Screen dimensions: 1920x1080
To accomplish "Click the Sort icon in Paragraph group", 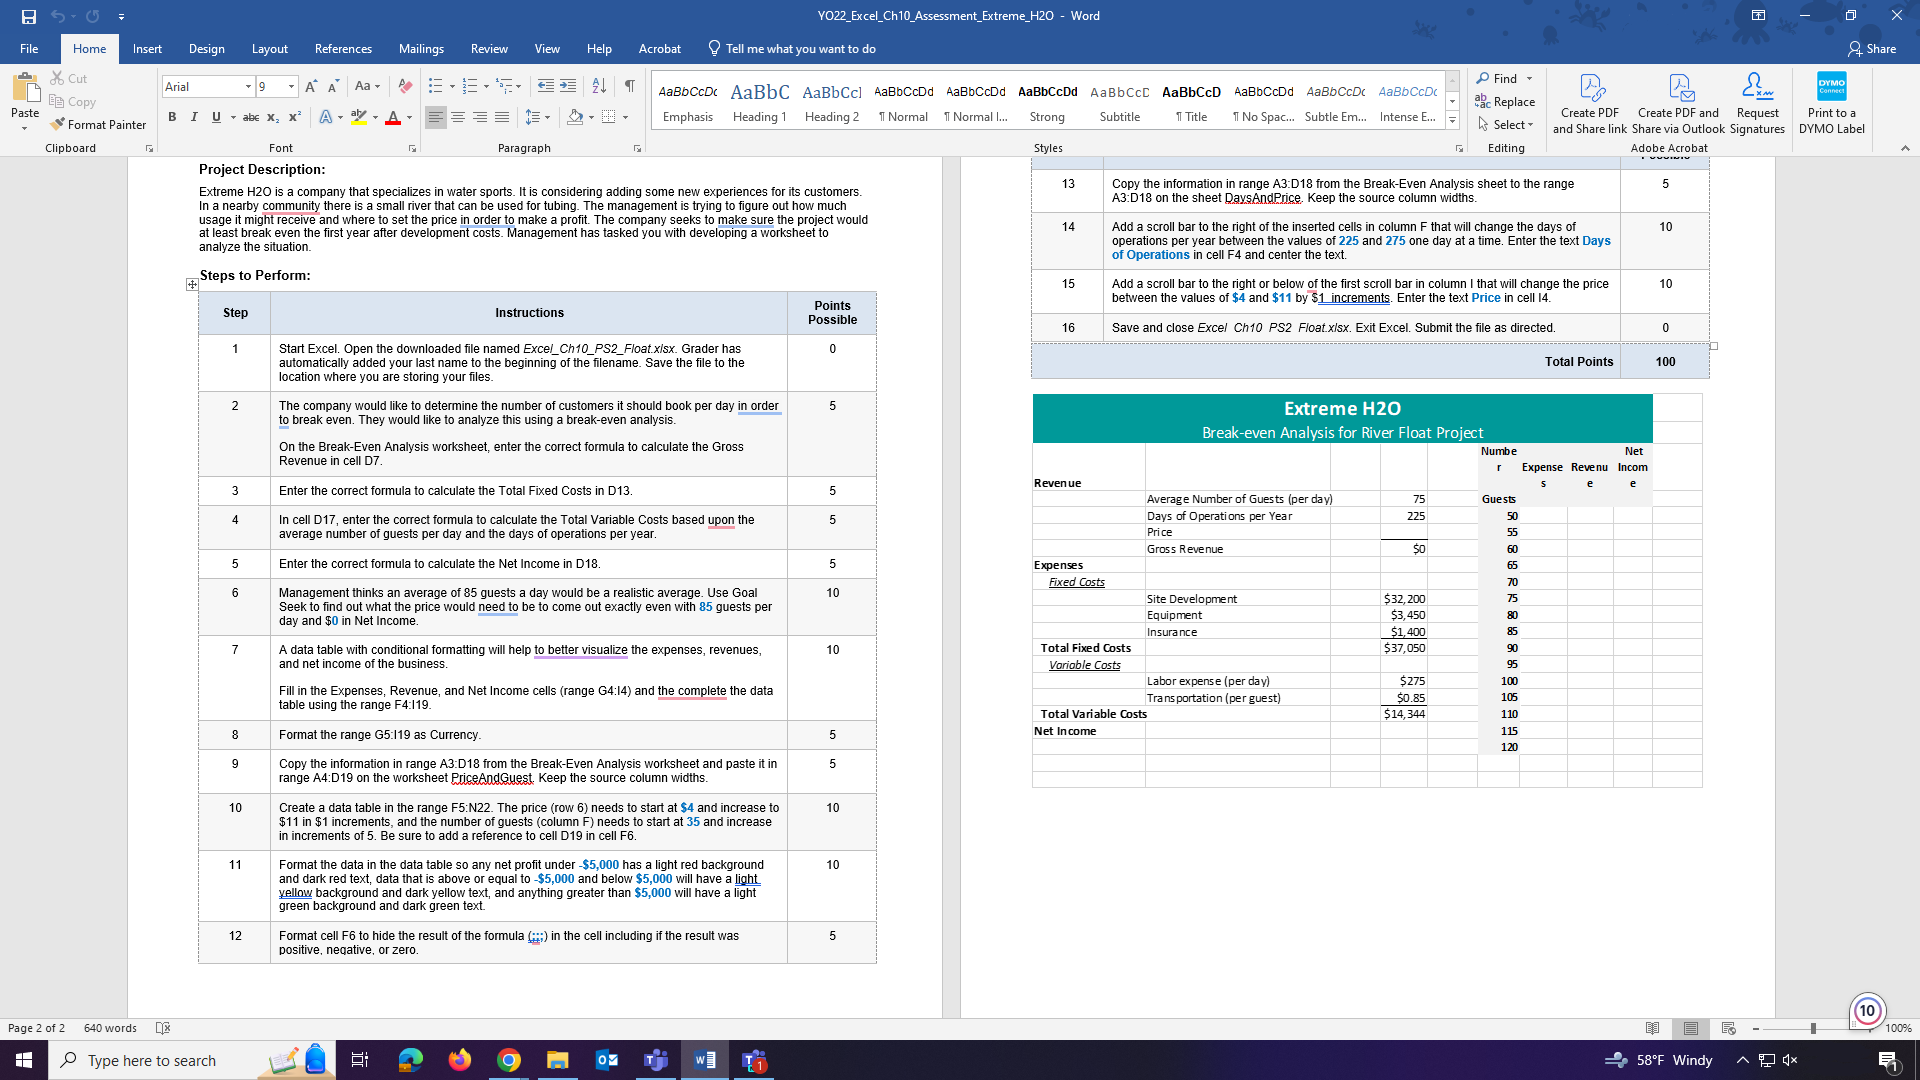I will (x=597, y=86).
